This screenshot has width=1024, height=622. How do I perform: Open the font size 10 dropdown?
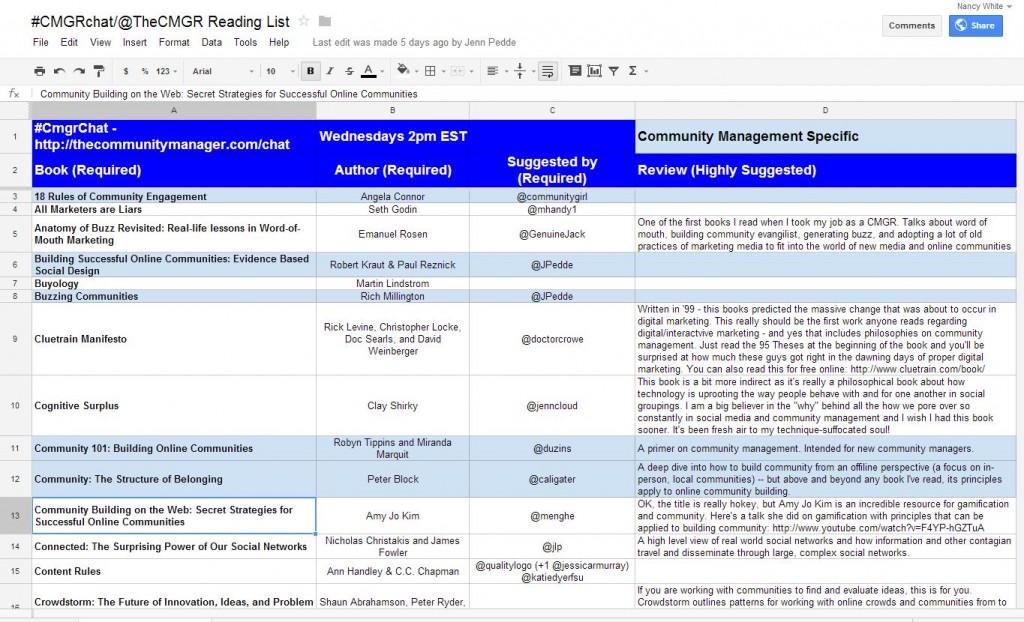280,71
